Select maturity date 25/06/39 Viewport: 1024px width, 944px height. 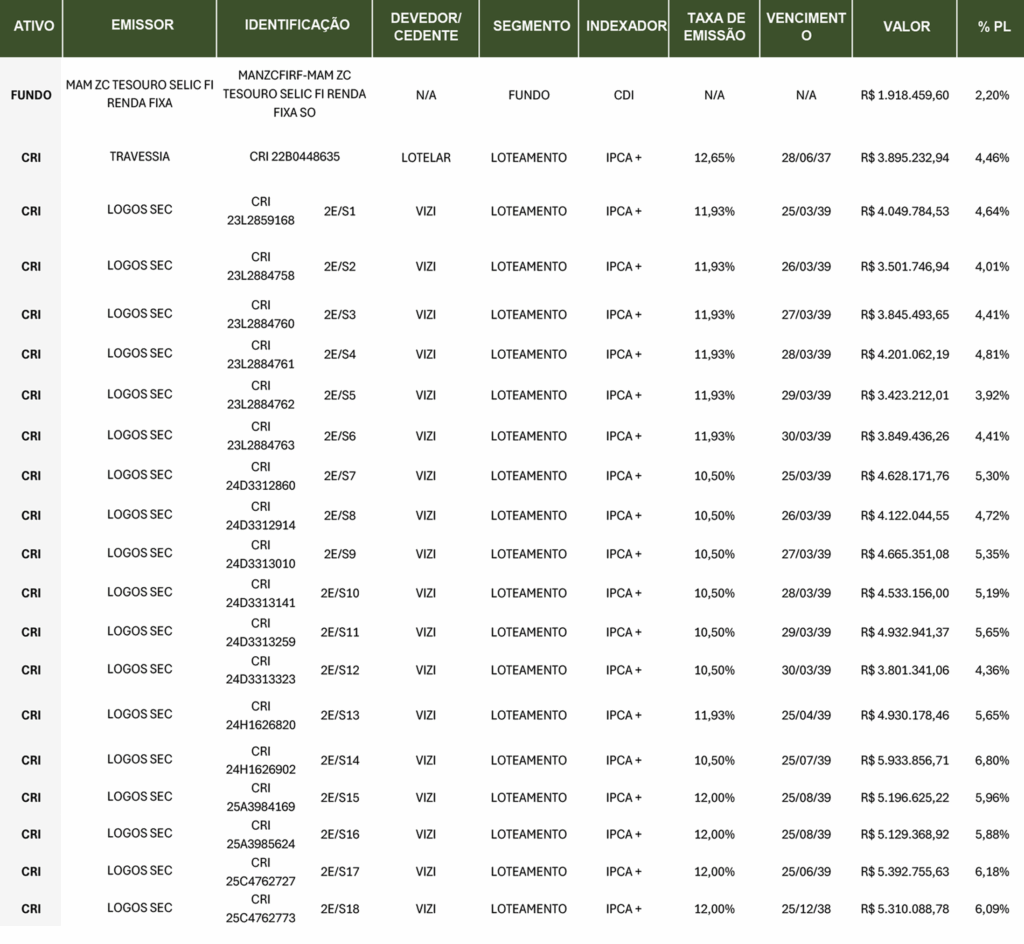806,872
